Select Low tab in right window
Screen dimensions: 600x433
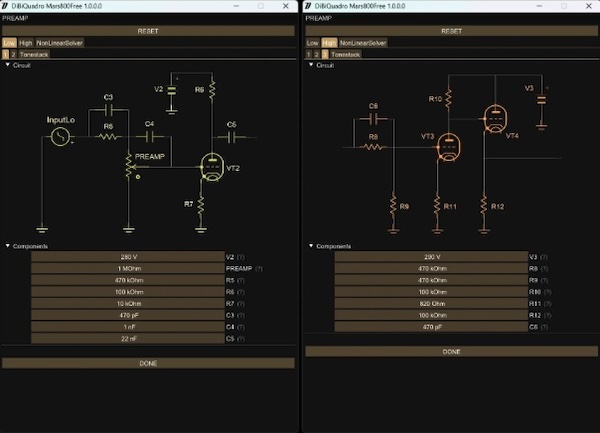click(x=313, y=43)
